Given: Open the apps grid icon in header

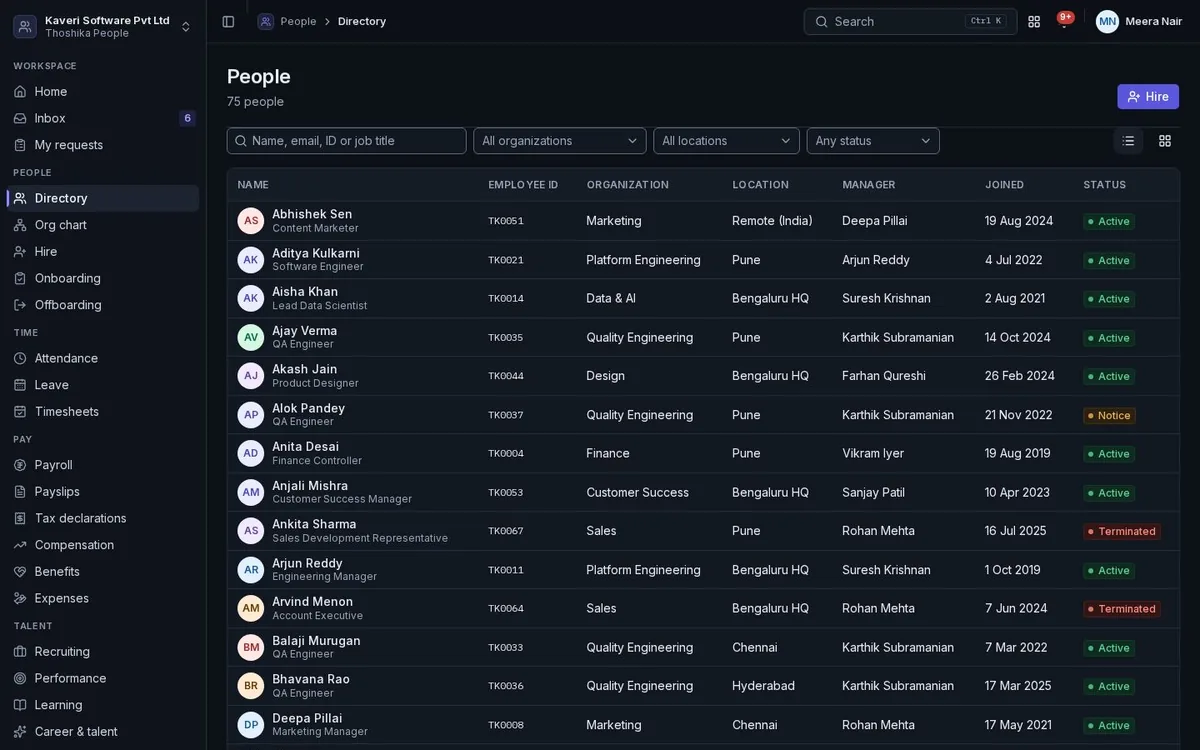Looking at the screenshot, I should click(1034, 21).
